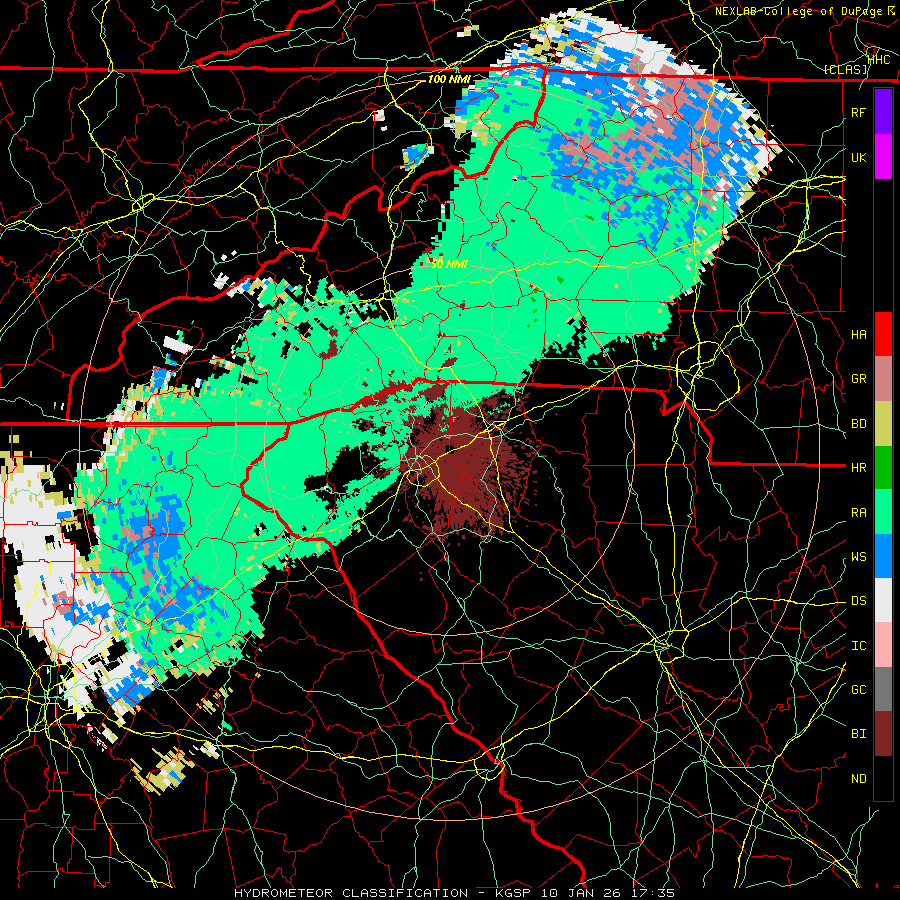Click the khaki BD legend color swatch

(x=883, y=424)
